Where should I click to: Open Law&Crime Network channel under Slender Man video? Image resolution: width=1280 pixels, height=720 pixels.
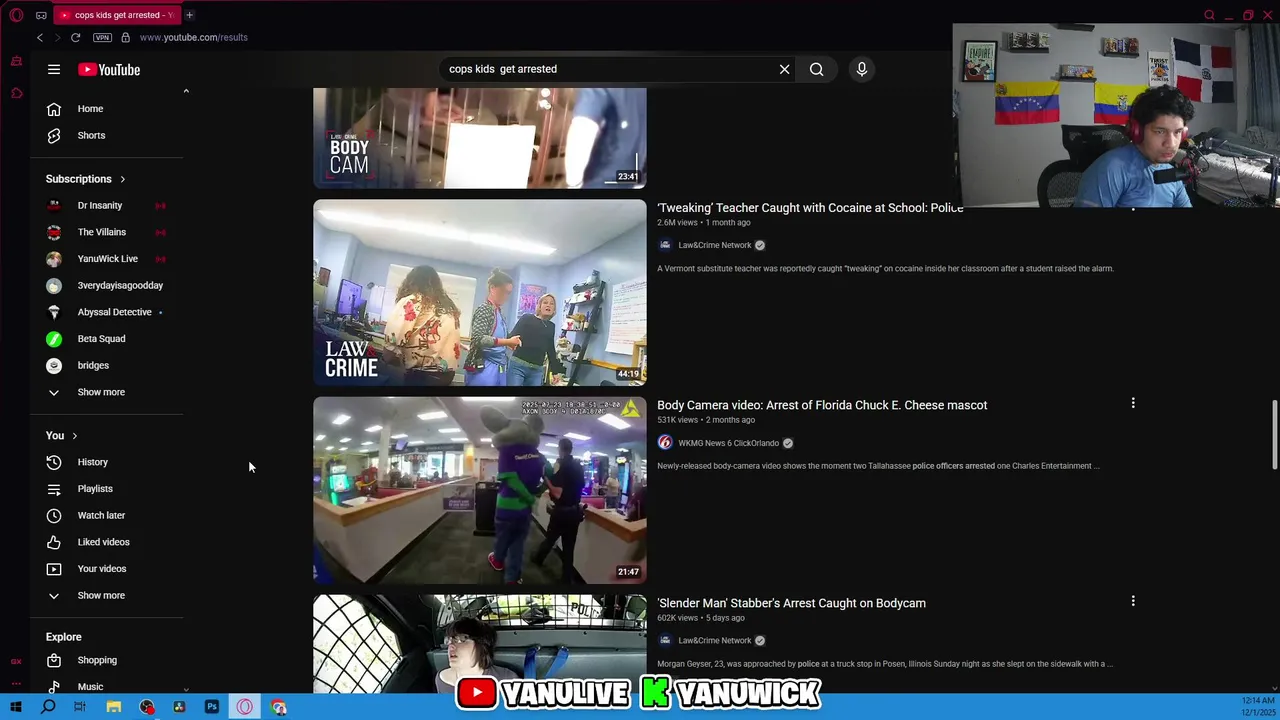pos(714,640)
